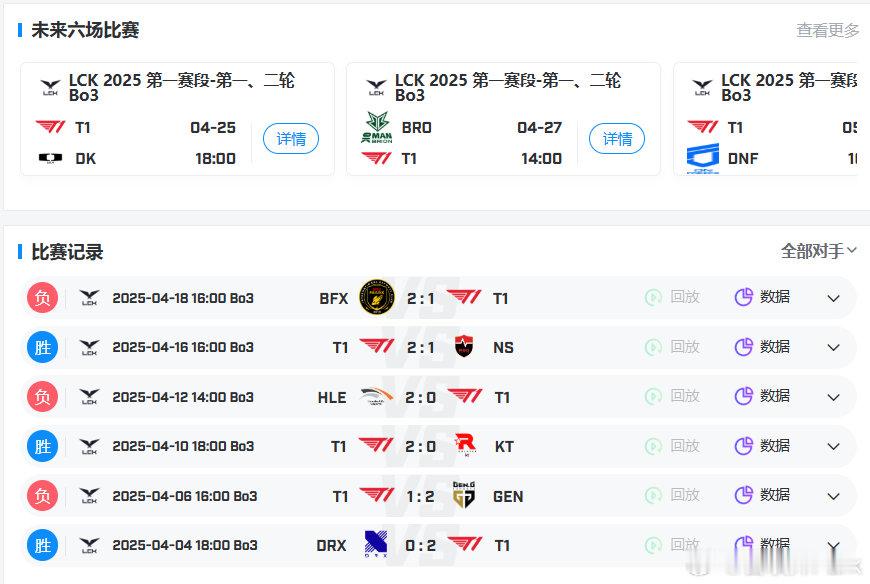
Task: Click the GEN team logo icon
Action: (x=464, y=495)
